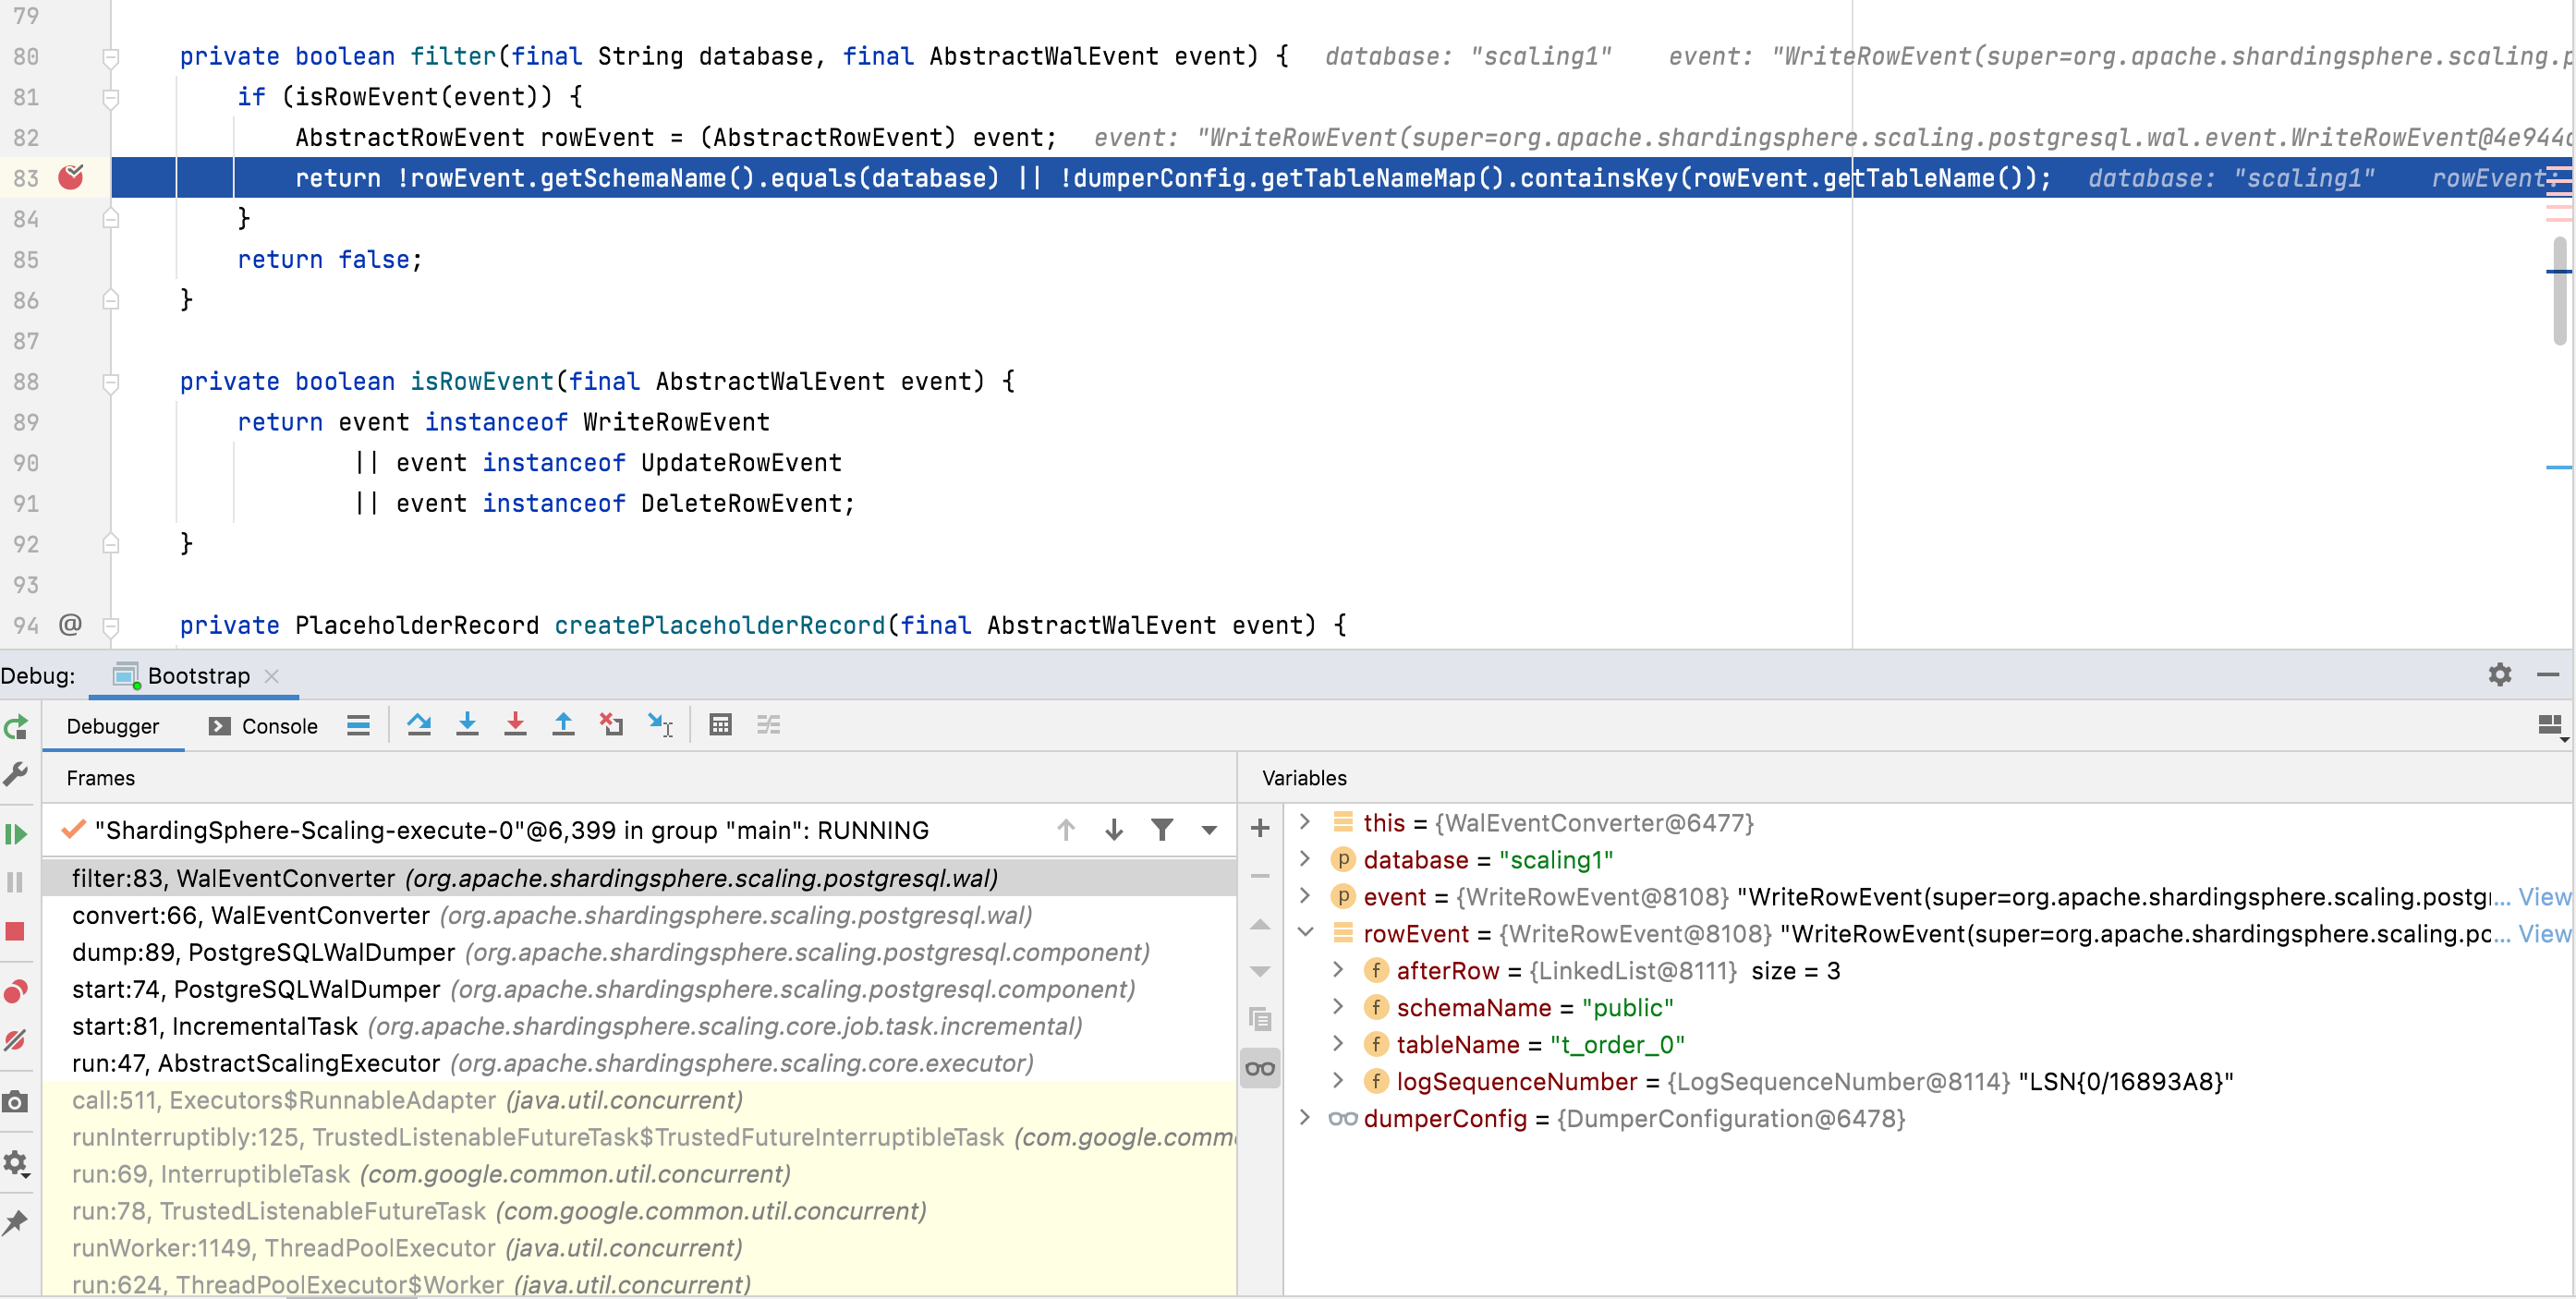Image resolution: width=2576 pixels, height=1299 pixels.
Task: Open the View Breakpoints dialog
Action: click(15, 991)
